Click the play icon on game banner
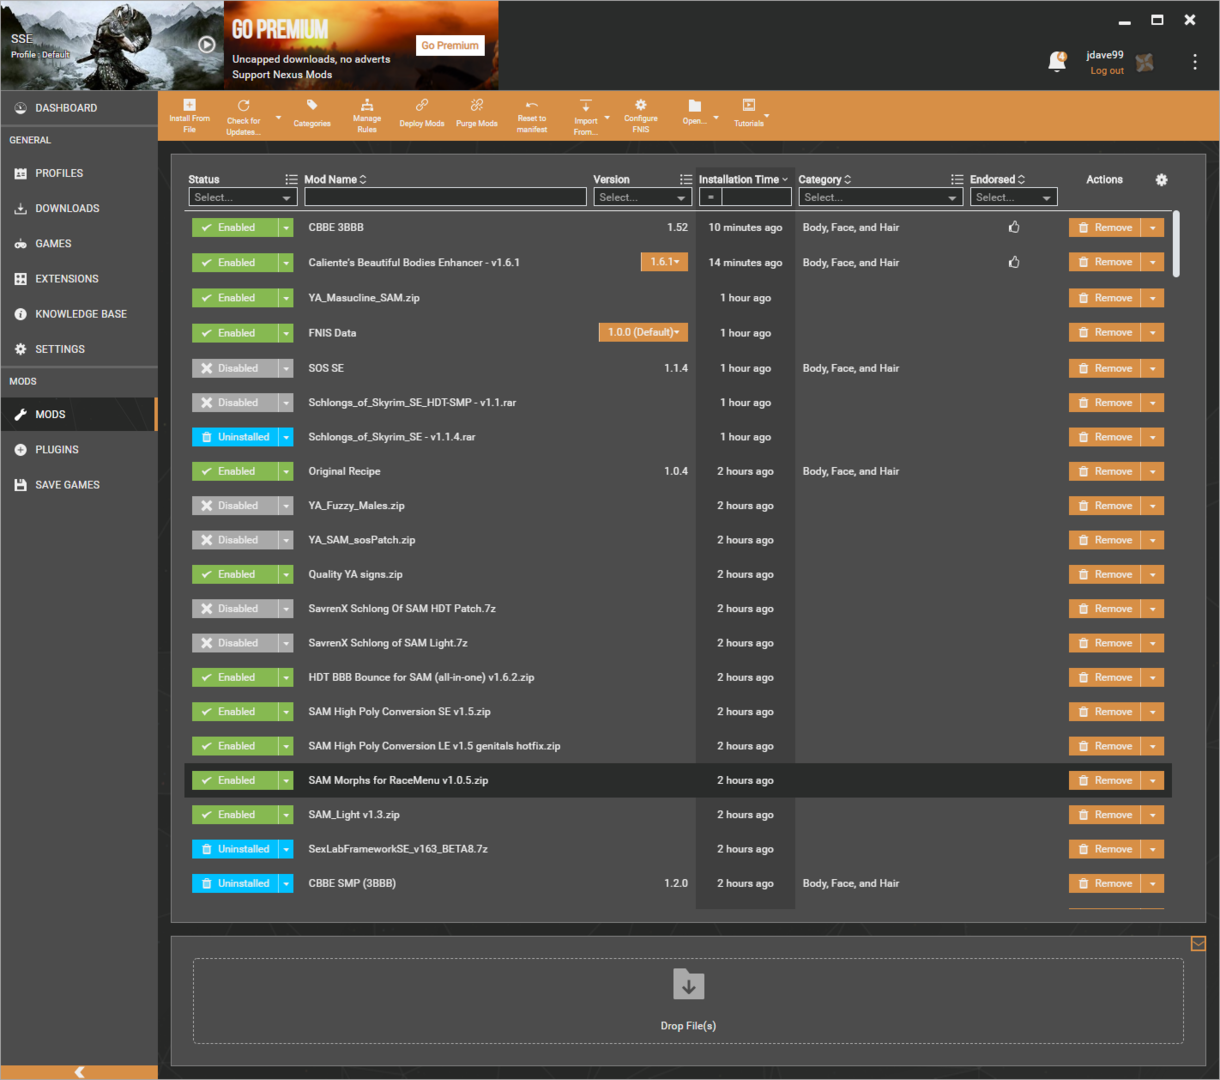The width and height of the screenshot is (1220, 1080). coord(207,44)
